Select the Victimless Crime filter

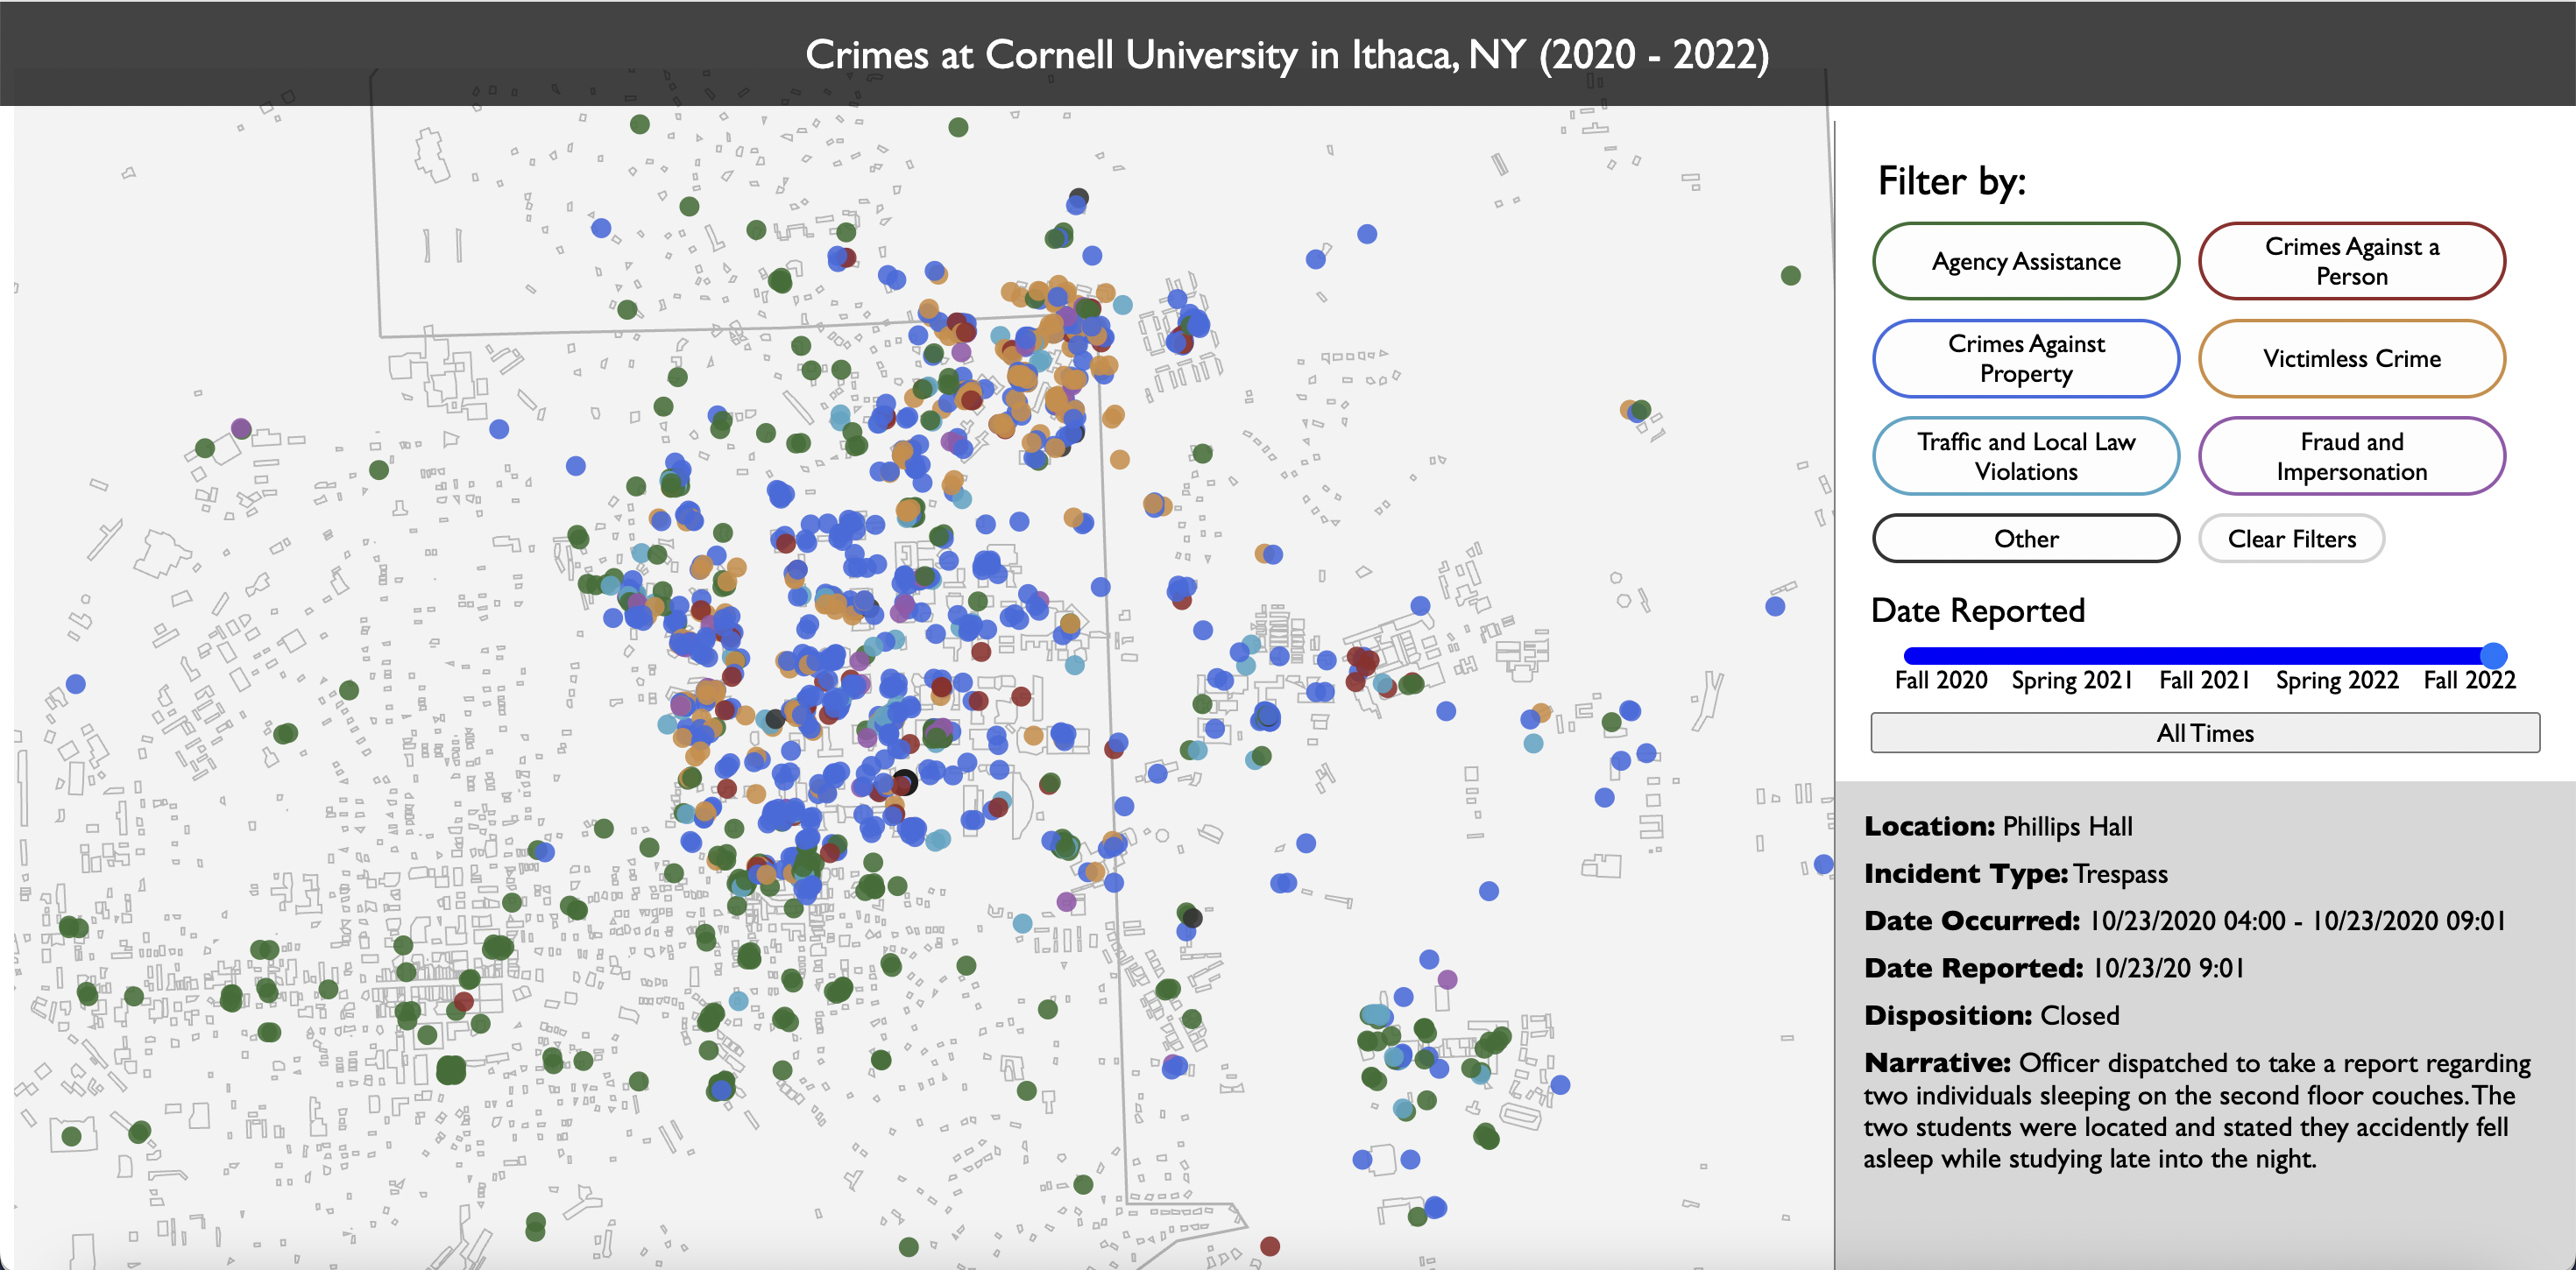(2351, 358)
